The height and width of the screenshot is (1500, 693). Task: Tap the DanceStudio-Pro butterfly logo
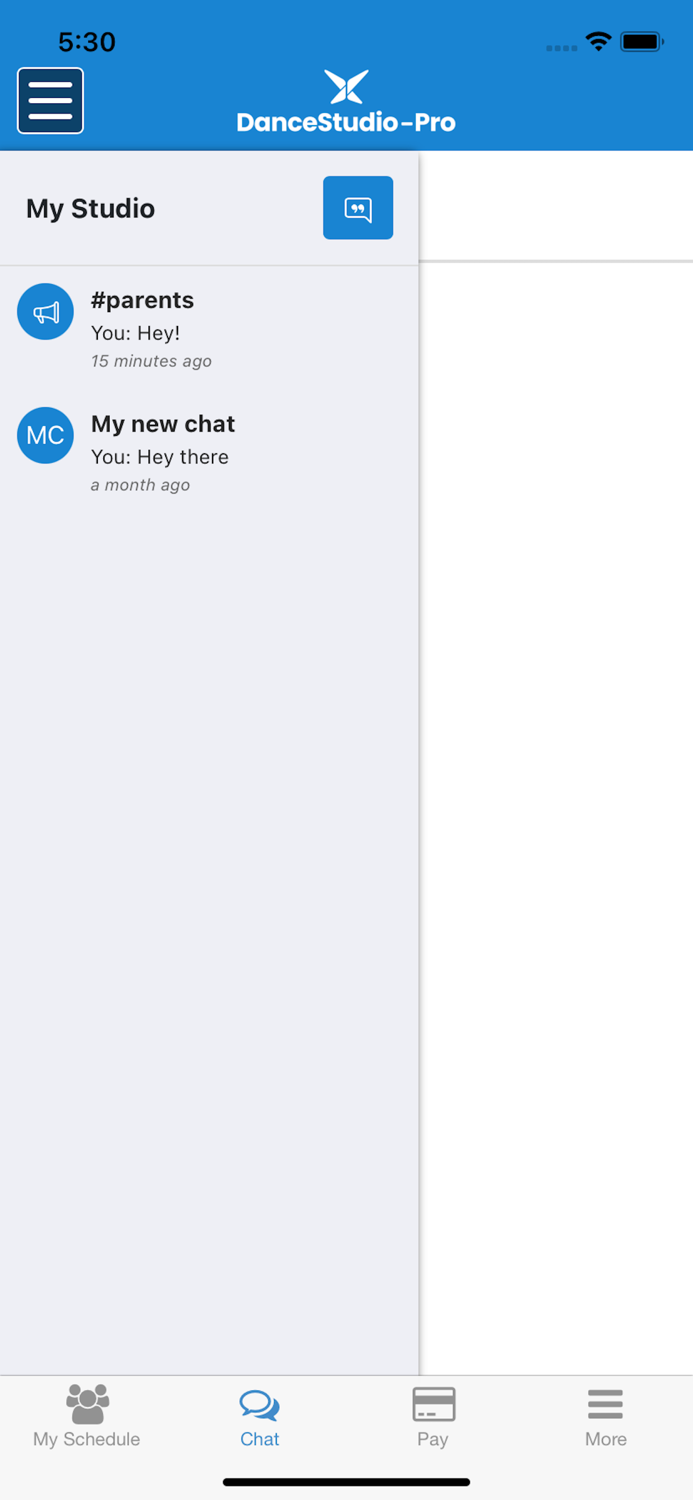(x=346, y=87)
